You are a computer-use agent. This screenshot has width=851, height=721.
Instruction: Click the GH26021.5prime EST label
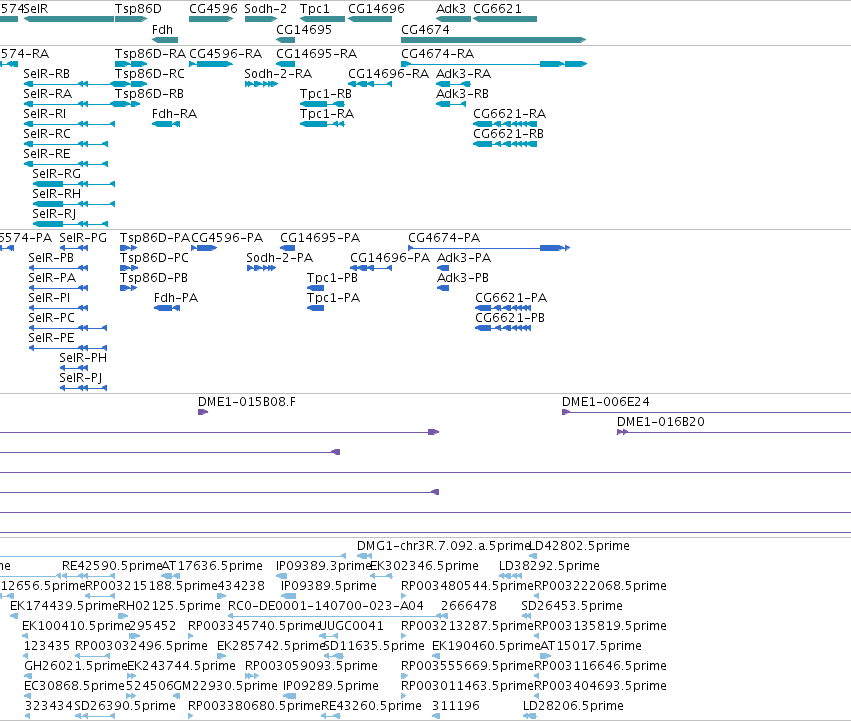pyautogui.click(x=75, y=666)
